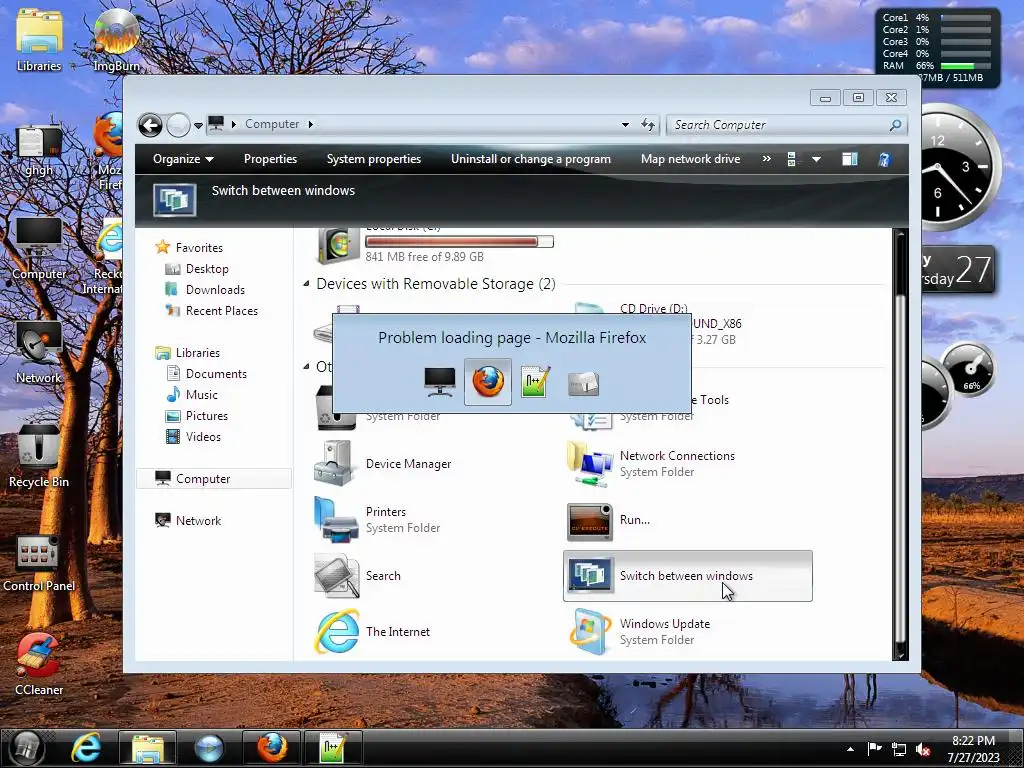1024x768 pixels.
Task: Click the Back navigation arrow in Explorer
Action: click(x=150, y=125)
